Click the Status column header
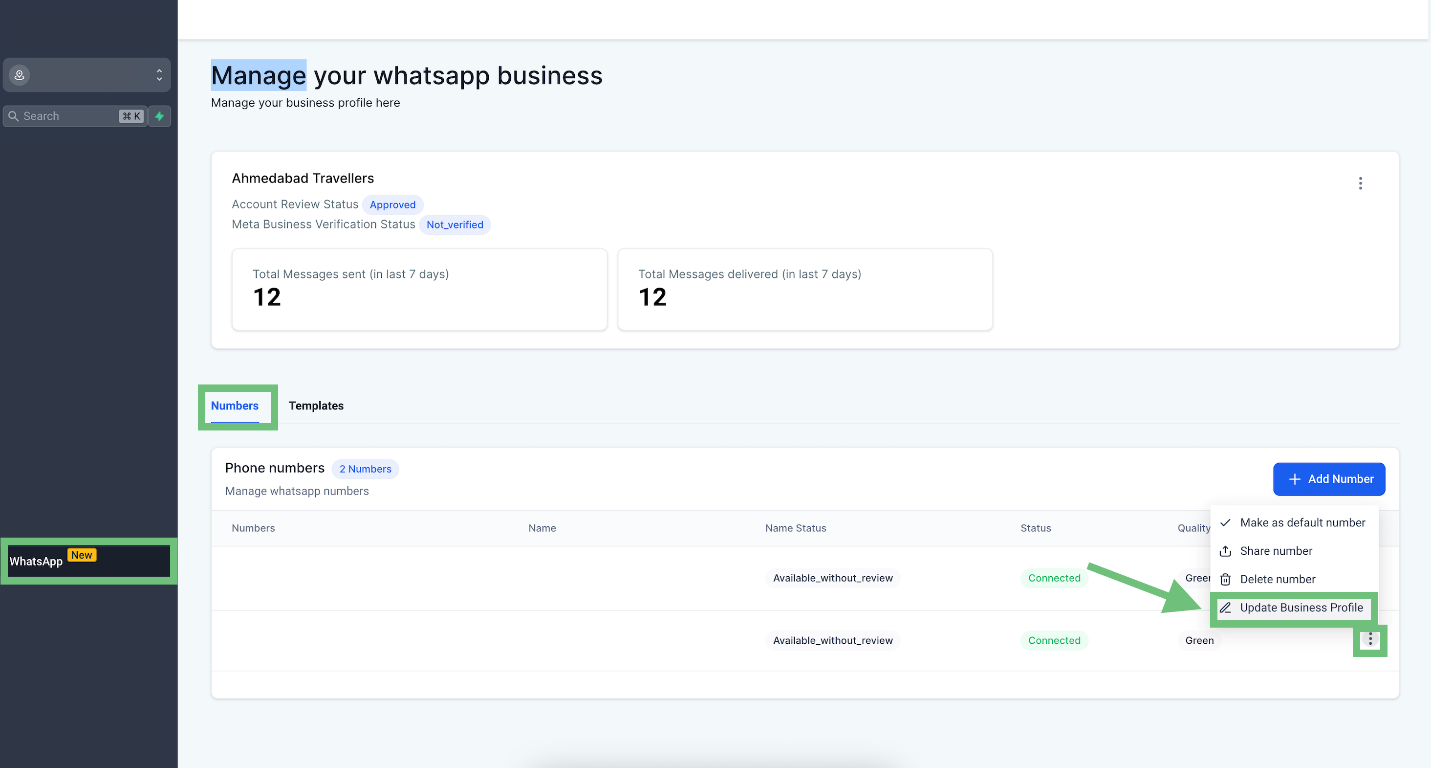This screenshot has height=768, width=1431. pos(1036,528)
